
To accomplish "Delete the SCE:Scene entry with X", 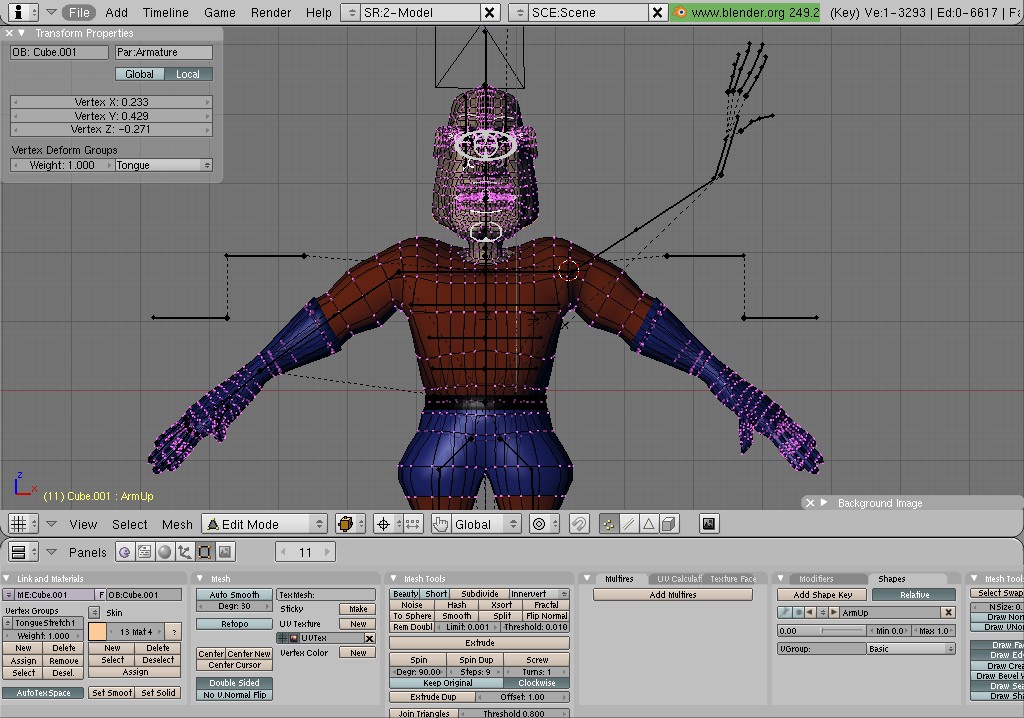I will coord(657,12).
